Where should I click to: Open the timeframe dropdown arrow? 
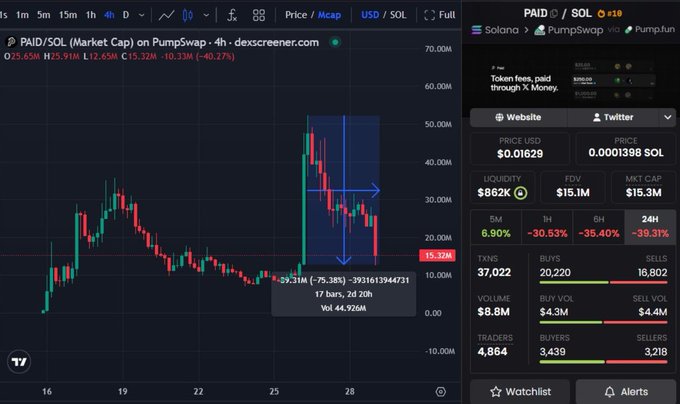pyautogui.click(x=141, y=15)
